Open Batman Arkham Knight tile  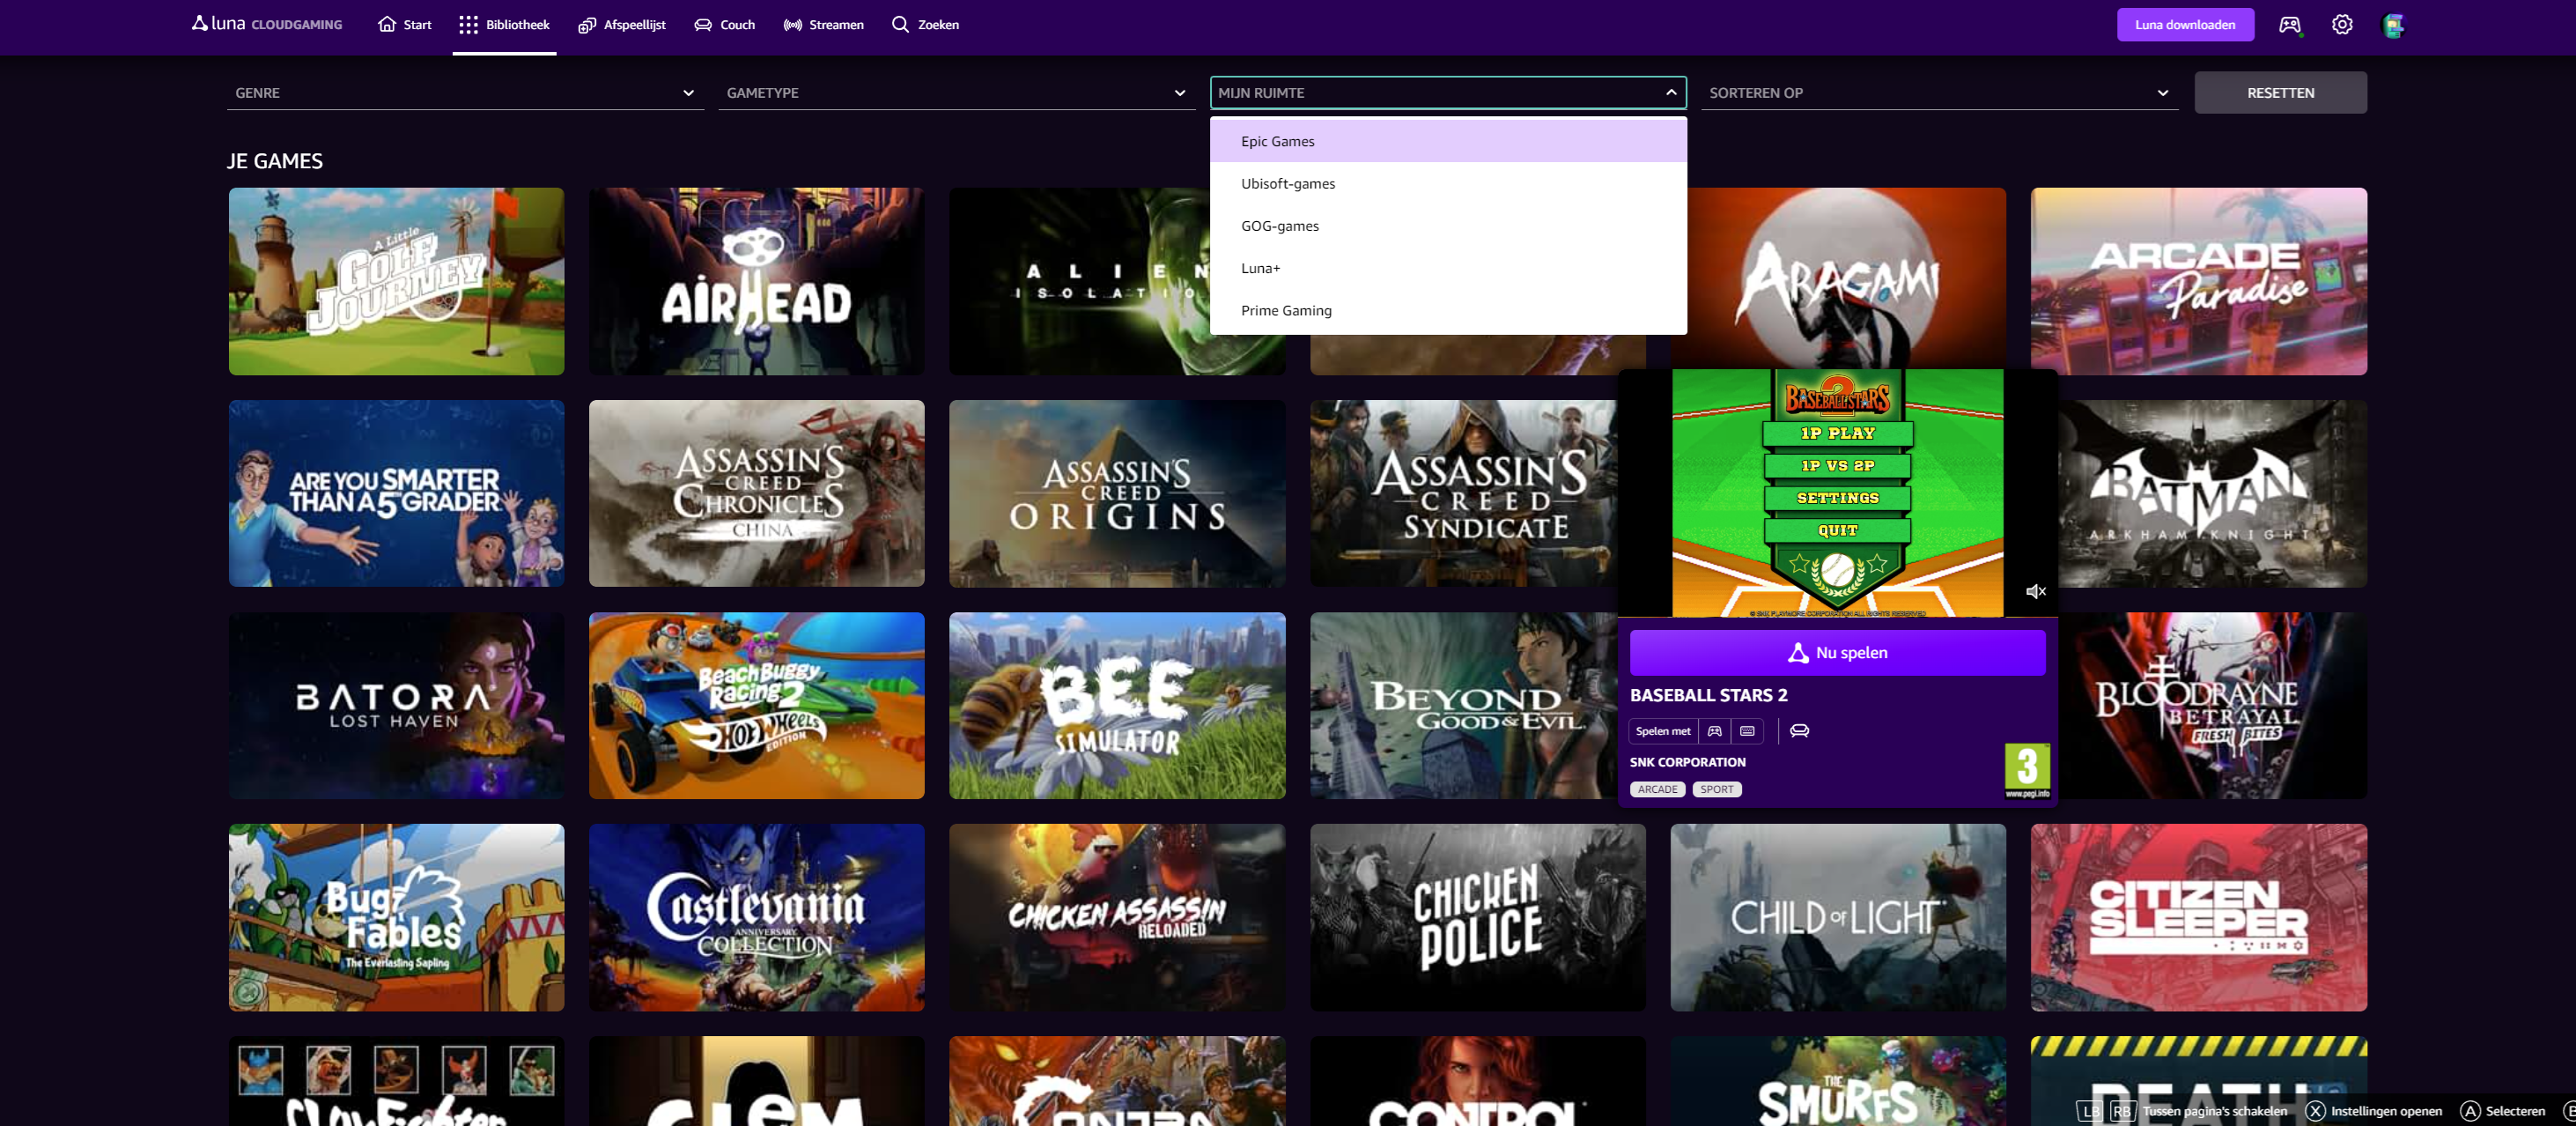point(2212,493)
